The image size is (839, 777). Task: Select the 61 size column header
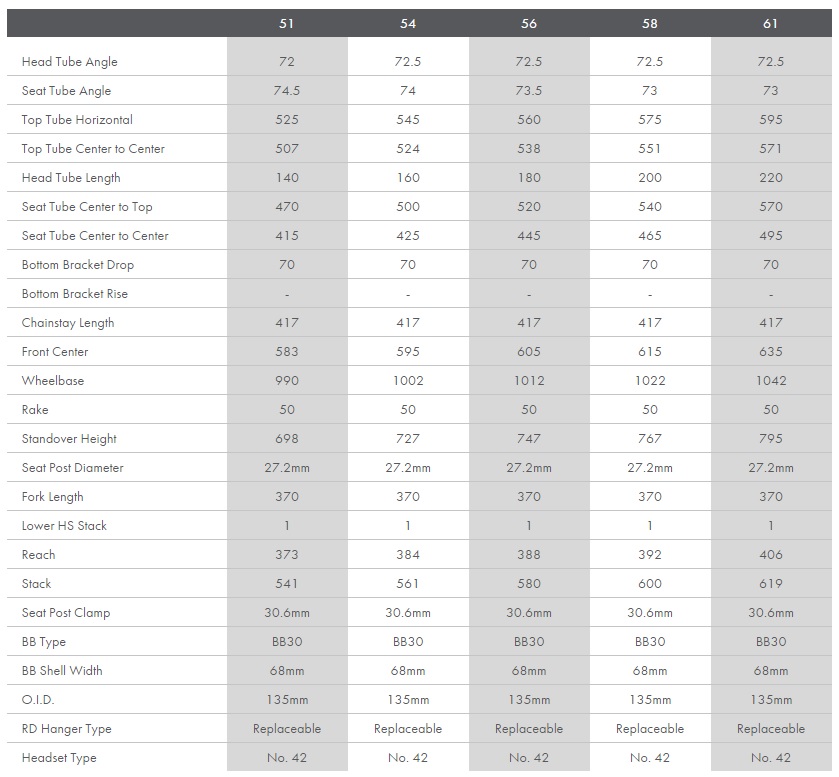point(770,23)
